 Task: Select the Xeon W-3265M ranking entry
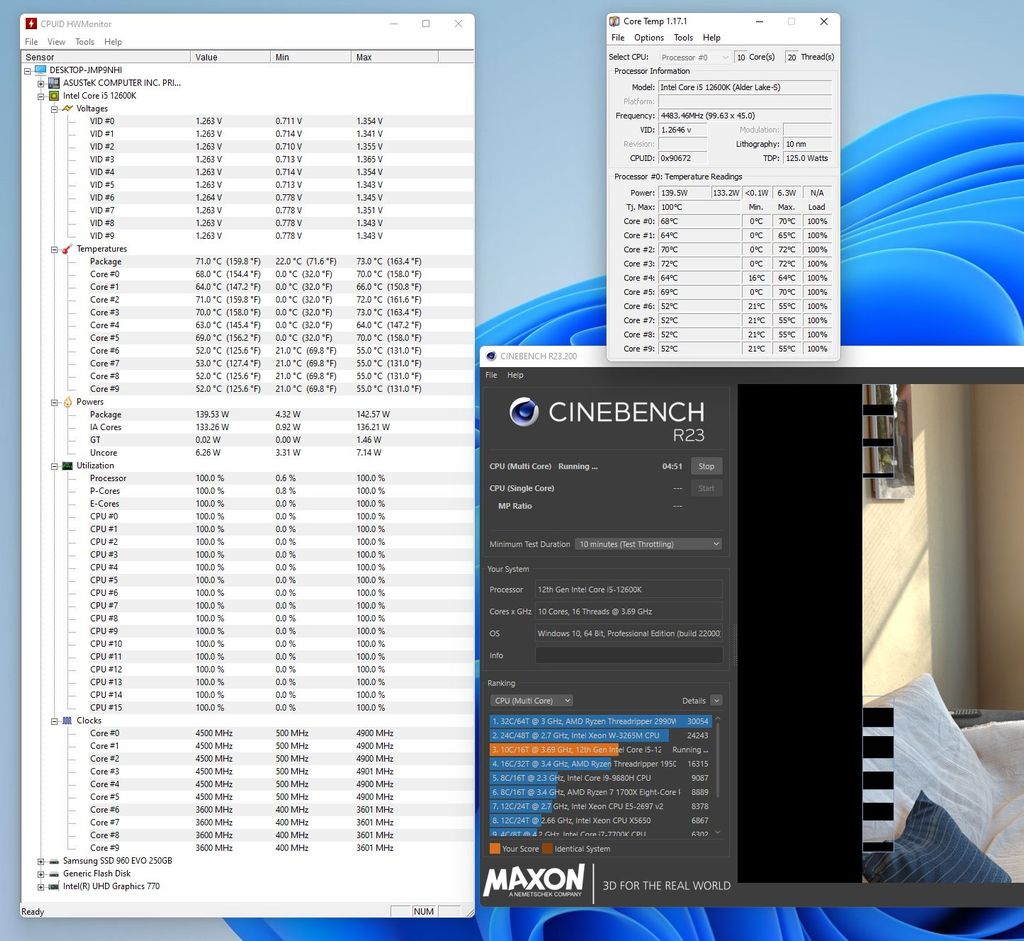pos(600,735)
